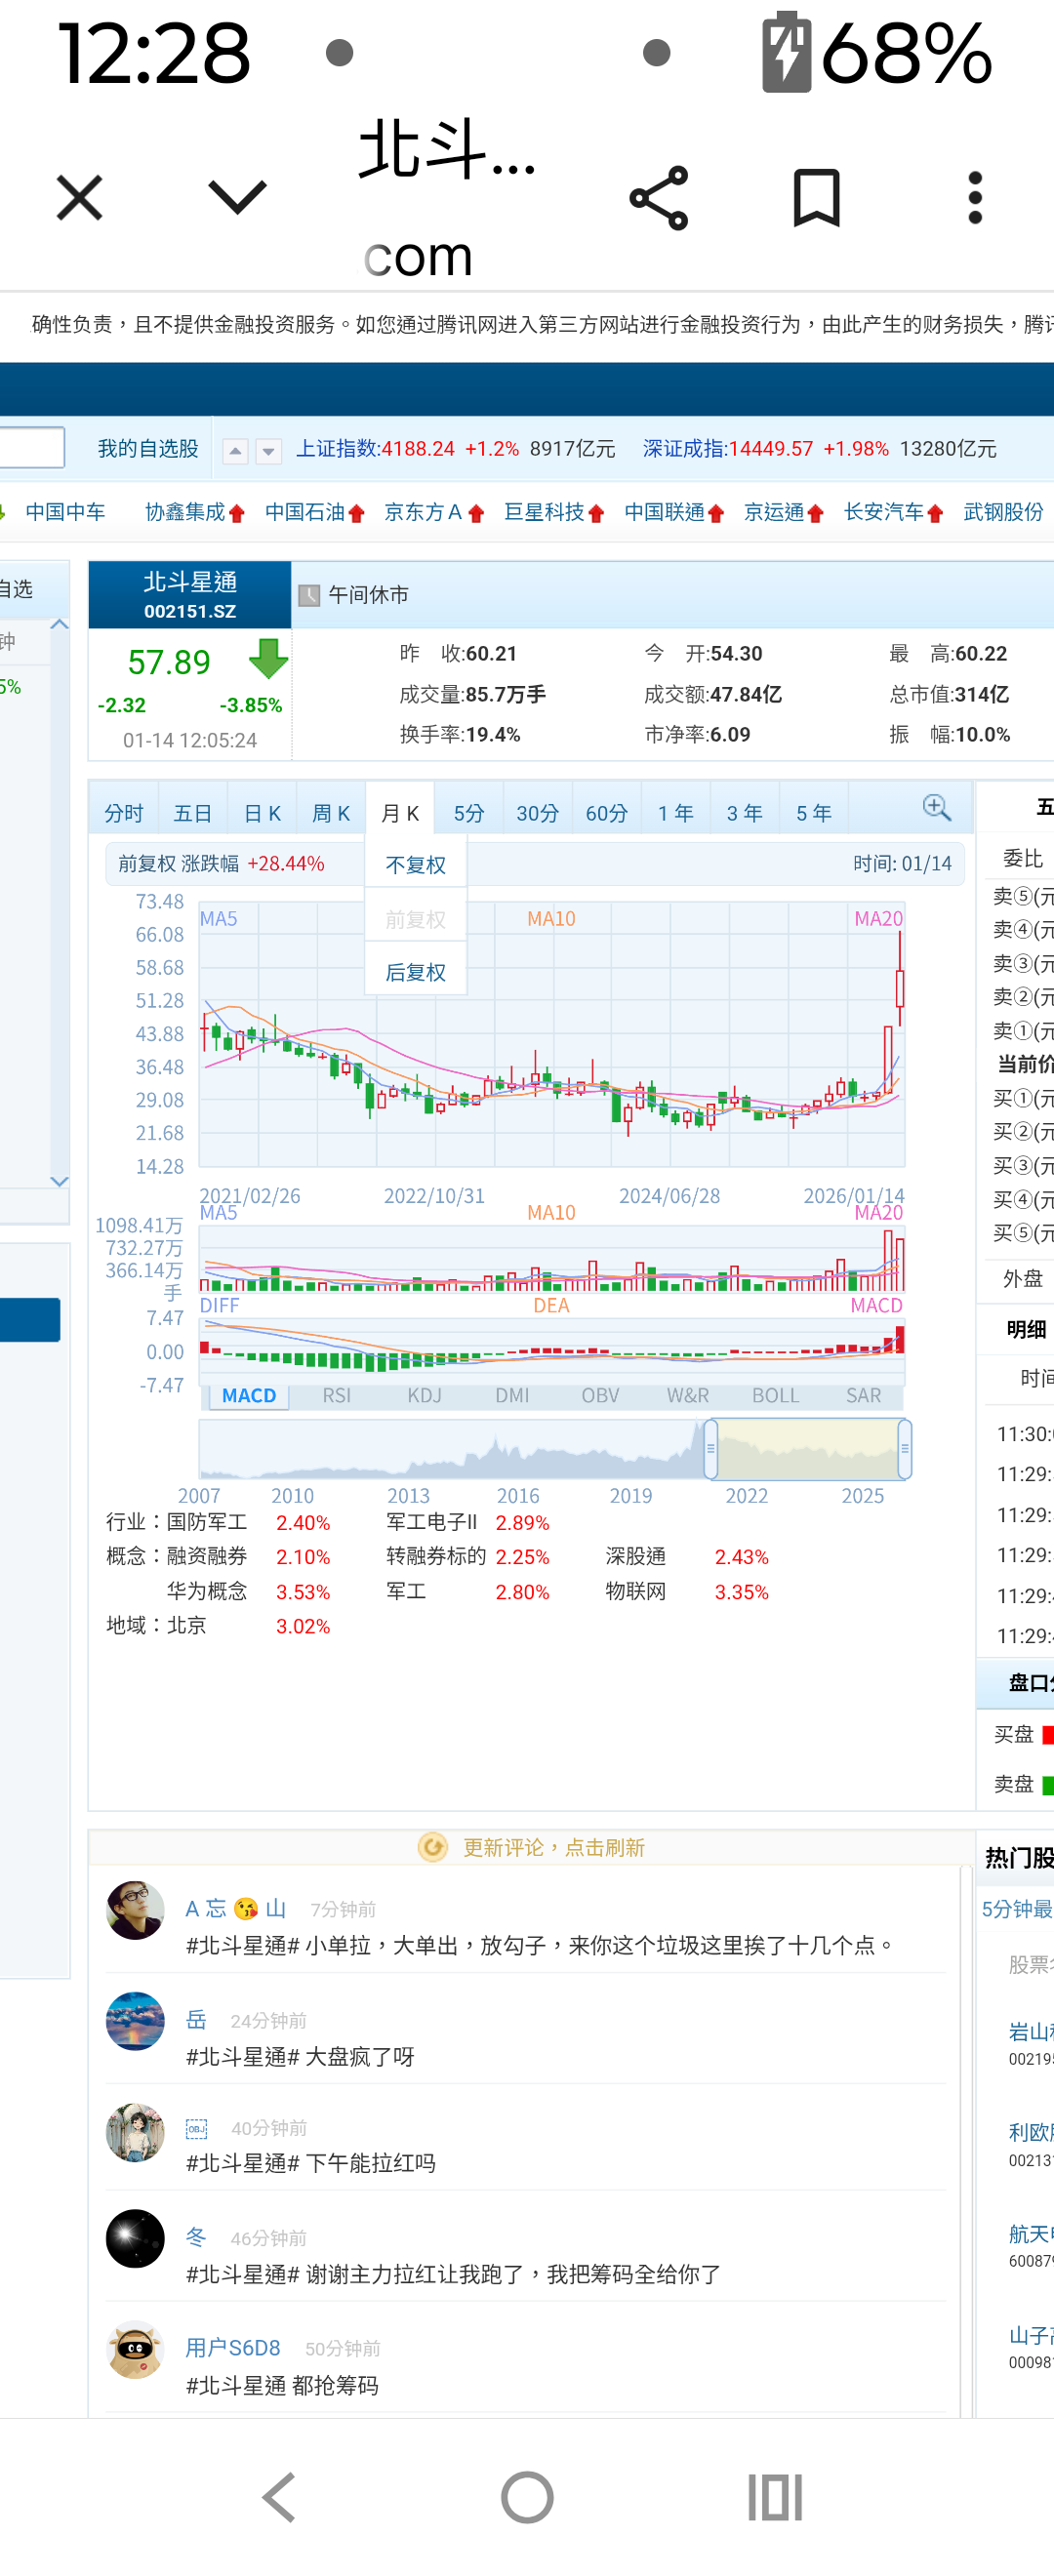Select the W&R indicator tab
The height and width of the screenshot is (2576, 1054).
pyautogui.click(x=688, y=1395)
